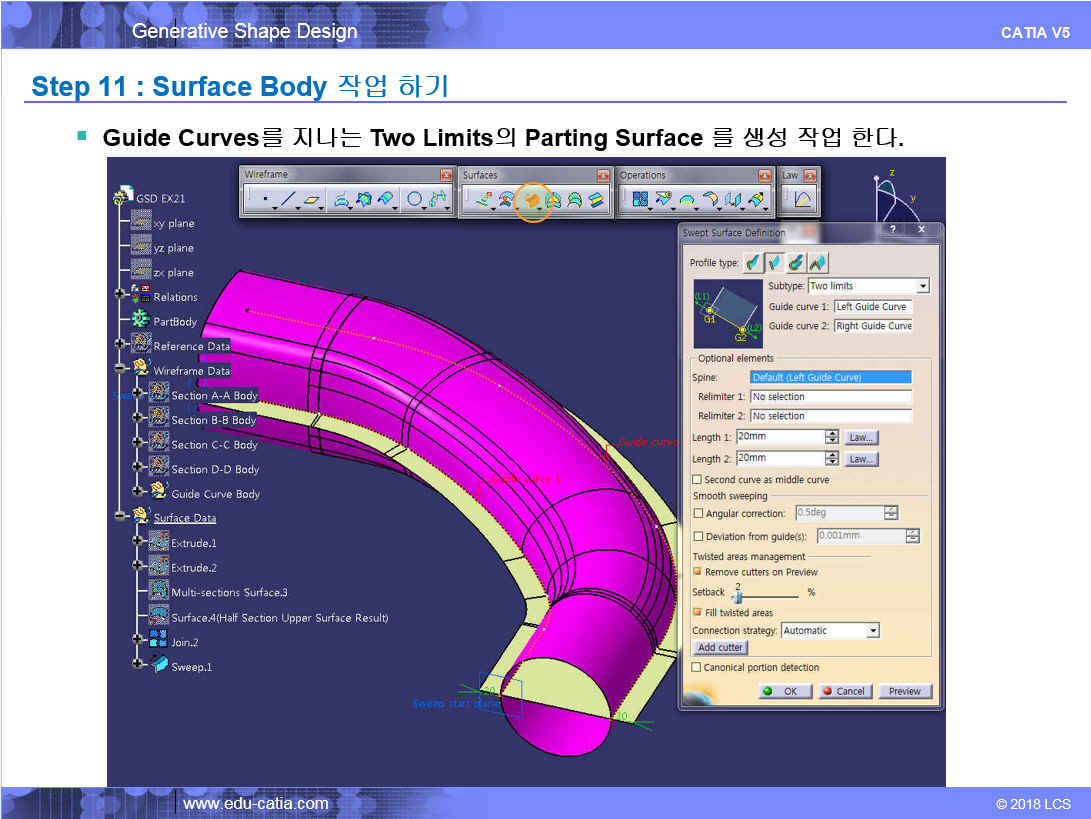Screen dimensions: 1091x819
Task: Open the Subtype dropdown showing Two limits
Action: tap(923, 286)
